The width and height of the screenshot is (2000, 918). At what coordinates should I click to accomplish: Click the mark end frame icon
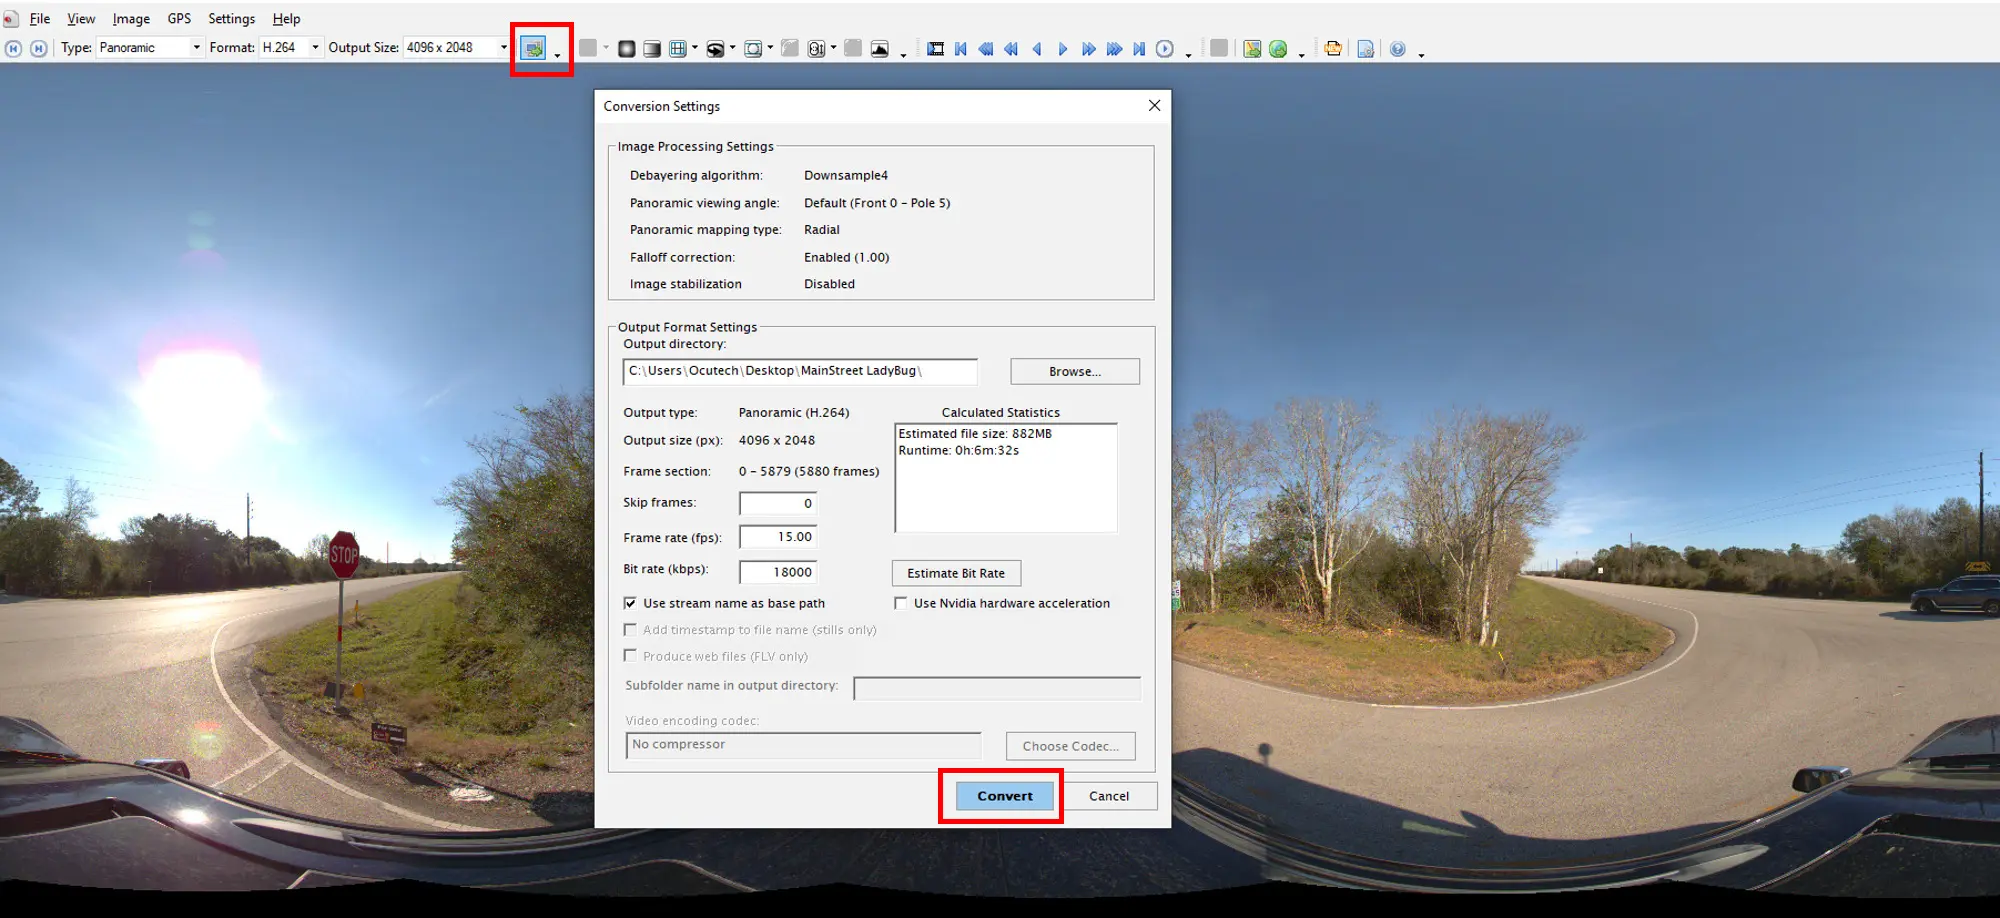(39, 48)
